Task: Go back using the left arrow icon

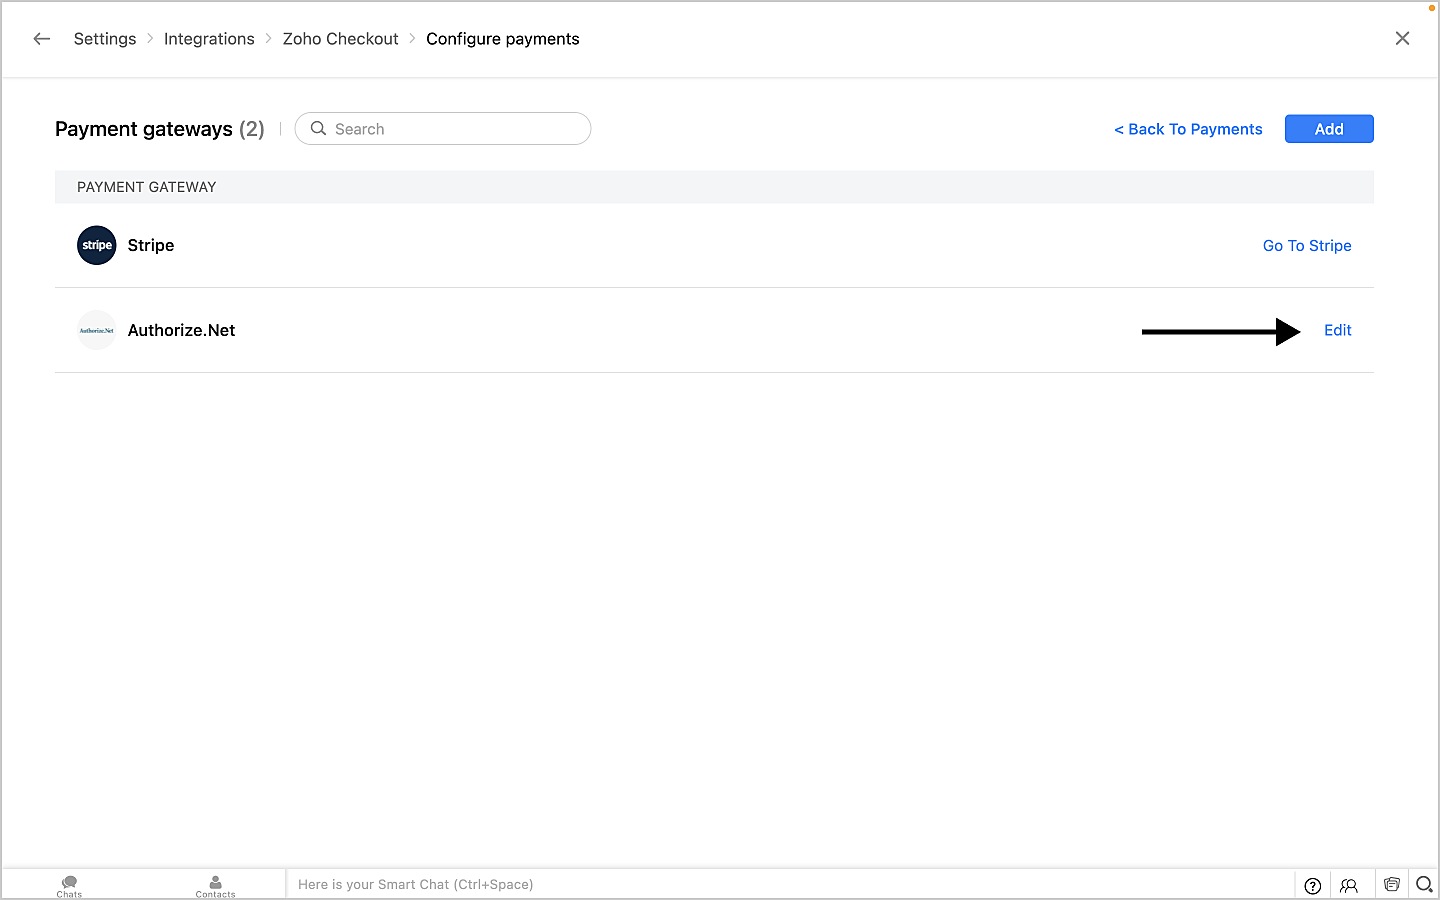Action: pyautogui.click(x=42, y=39)
